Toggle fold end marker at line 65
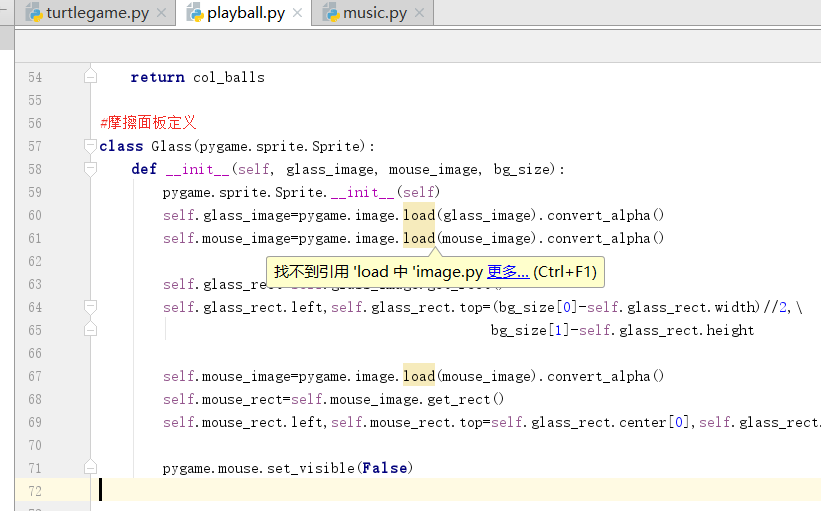 coord(90,330)
